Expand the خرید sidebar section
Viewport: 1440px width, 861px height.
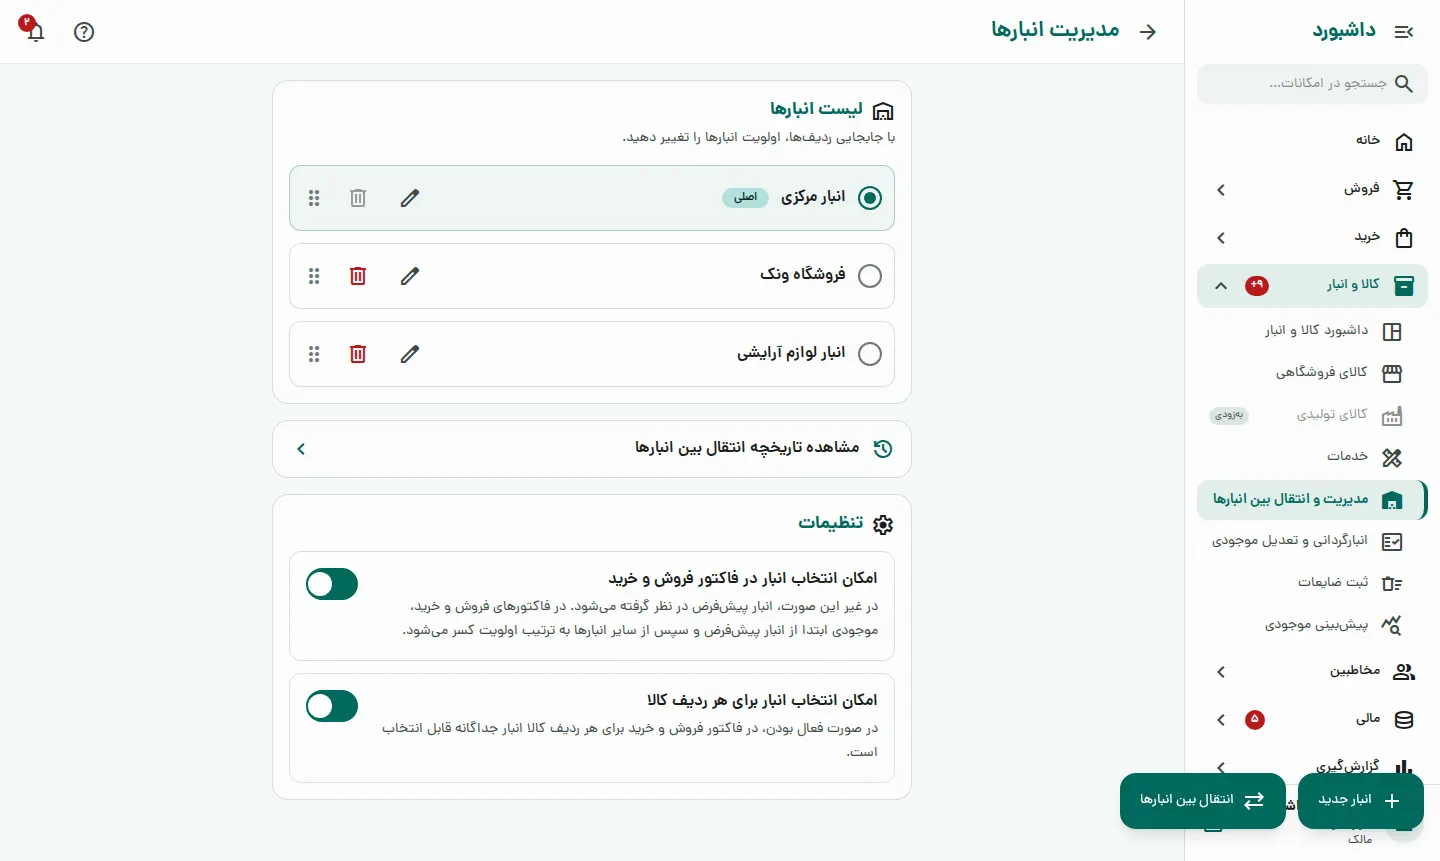point(1312,238)
